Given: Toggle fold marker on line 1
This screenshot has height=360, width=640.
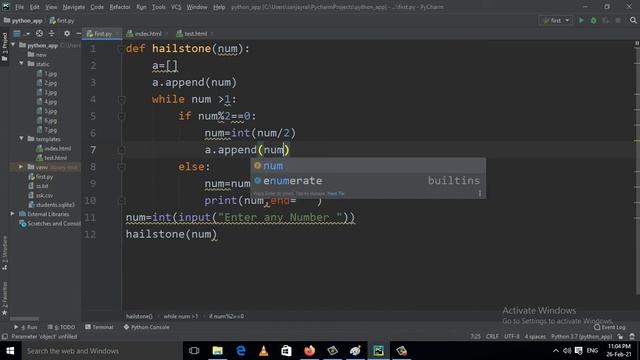Looking at the screenshot, I should (121, 49).
